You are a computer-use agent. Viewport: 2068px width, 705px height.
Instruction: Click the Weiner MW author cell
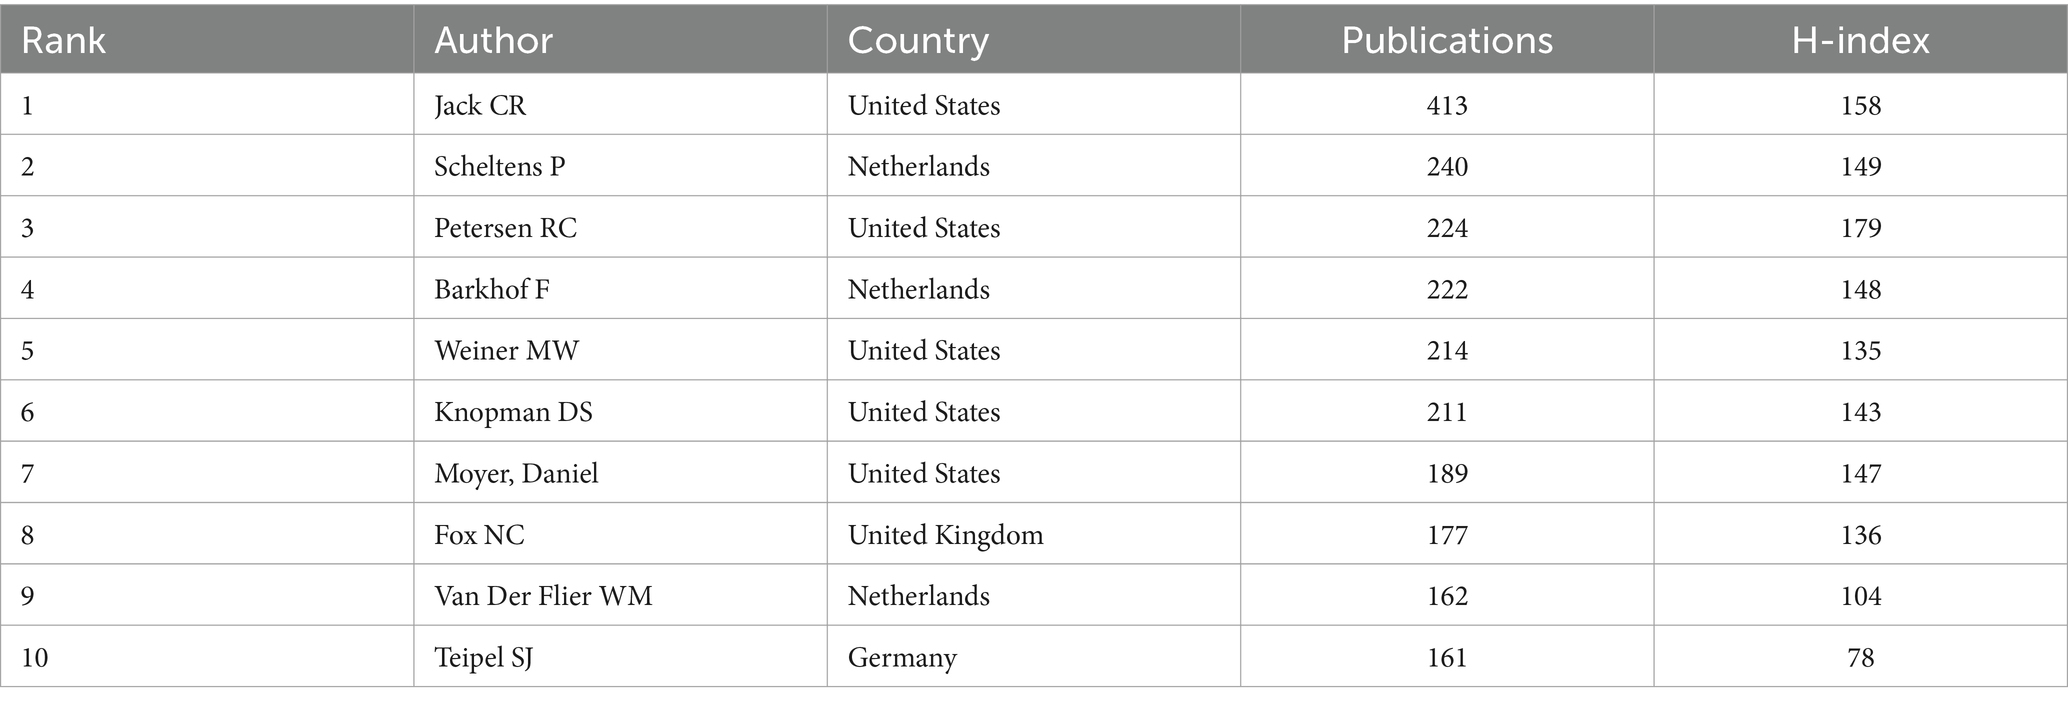coord(506,350)
